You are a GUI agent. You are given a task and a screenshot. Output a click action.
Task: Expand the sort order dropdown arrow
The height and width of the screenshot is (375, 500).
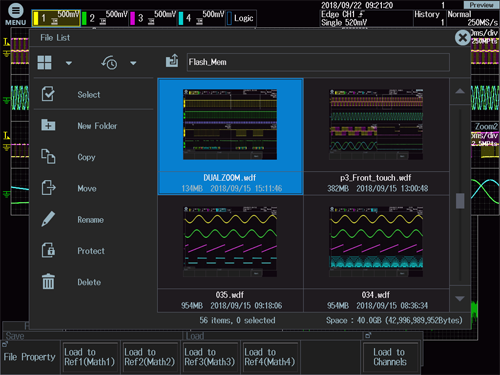pos(133,63)
